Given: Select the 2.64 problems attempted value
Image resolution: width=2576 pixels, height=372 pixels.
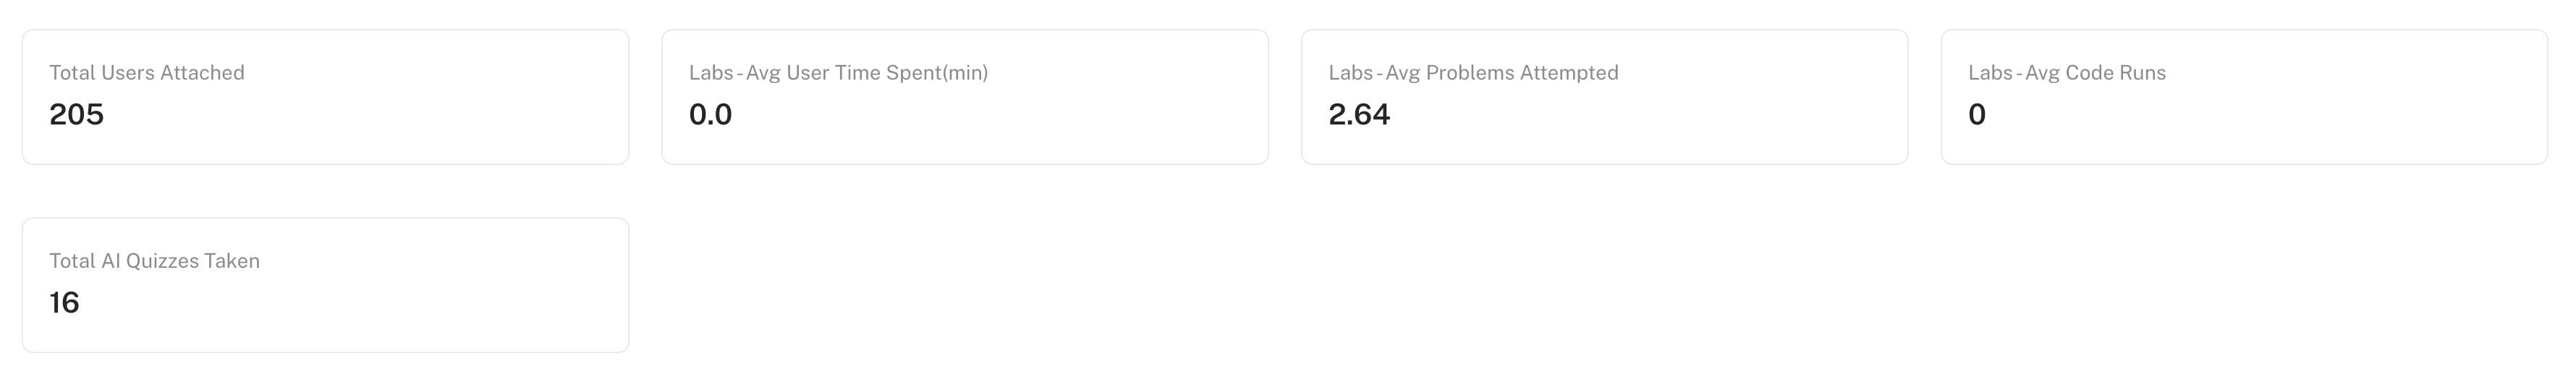Looking at the screenshot, I should [1359, 115].
